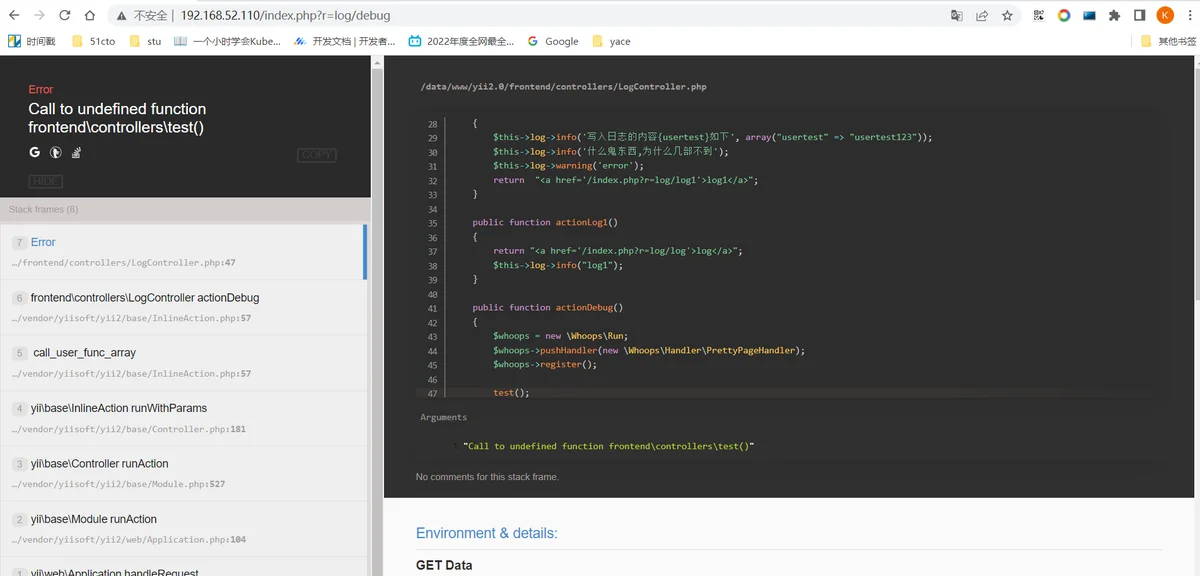This screenshot has width=1200, height=576.
Task: Search the error on Google
Action: [x=34, y=152]
